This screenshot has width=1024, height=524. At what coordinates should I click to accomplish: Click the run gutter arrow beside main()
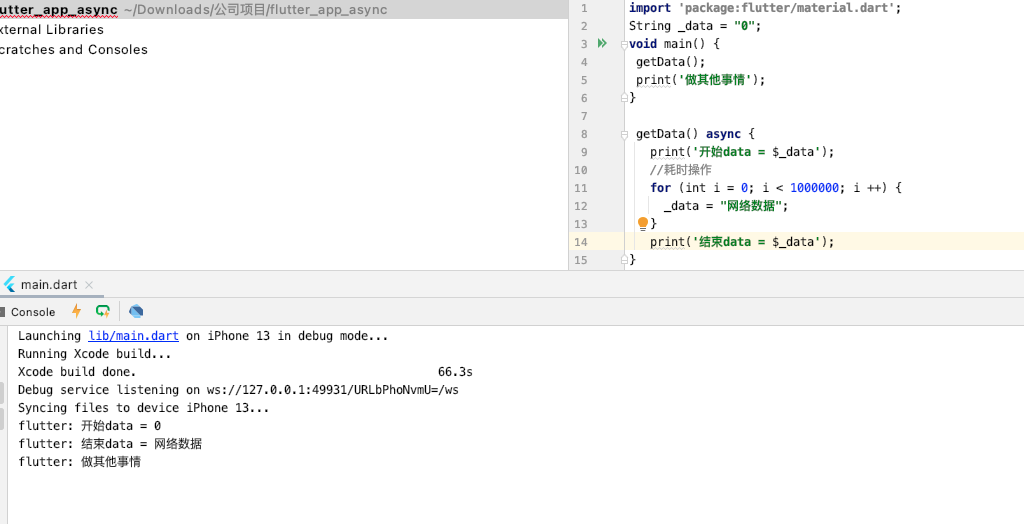[601, 44]
